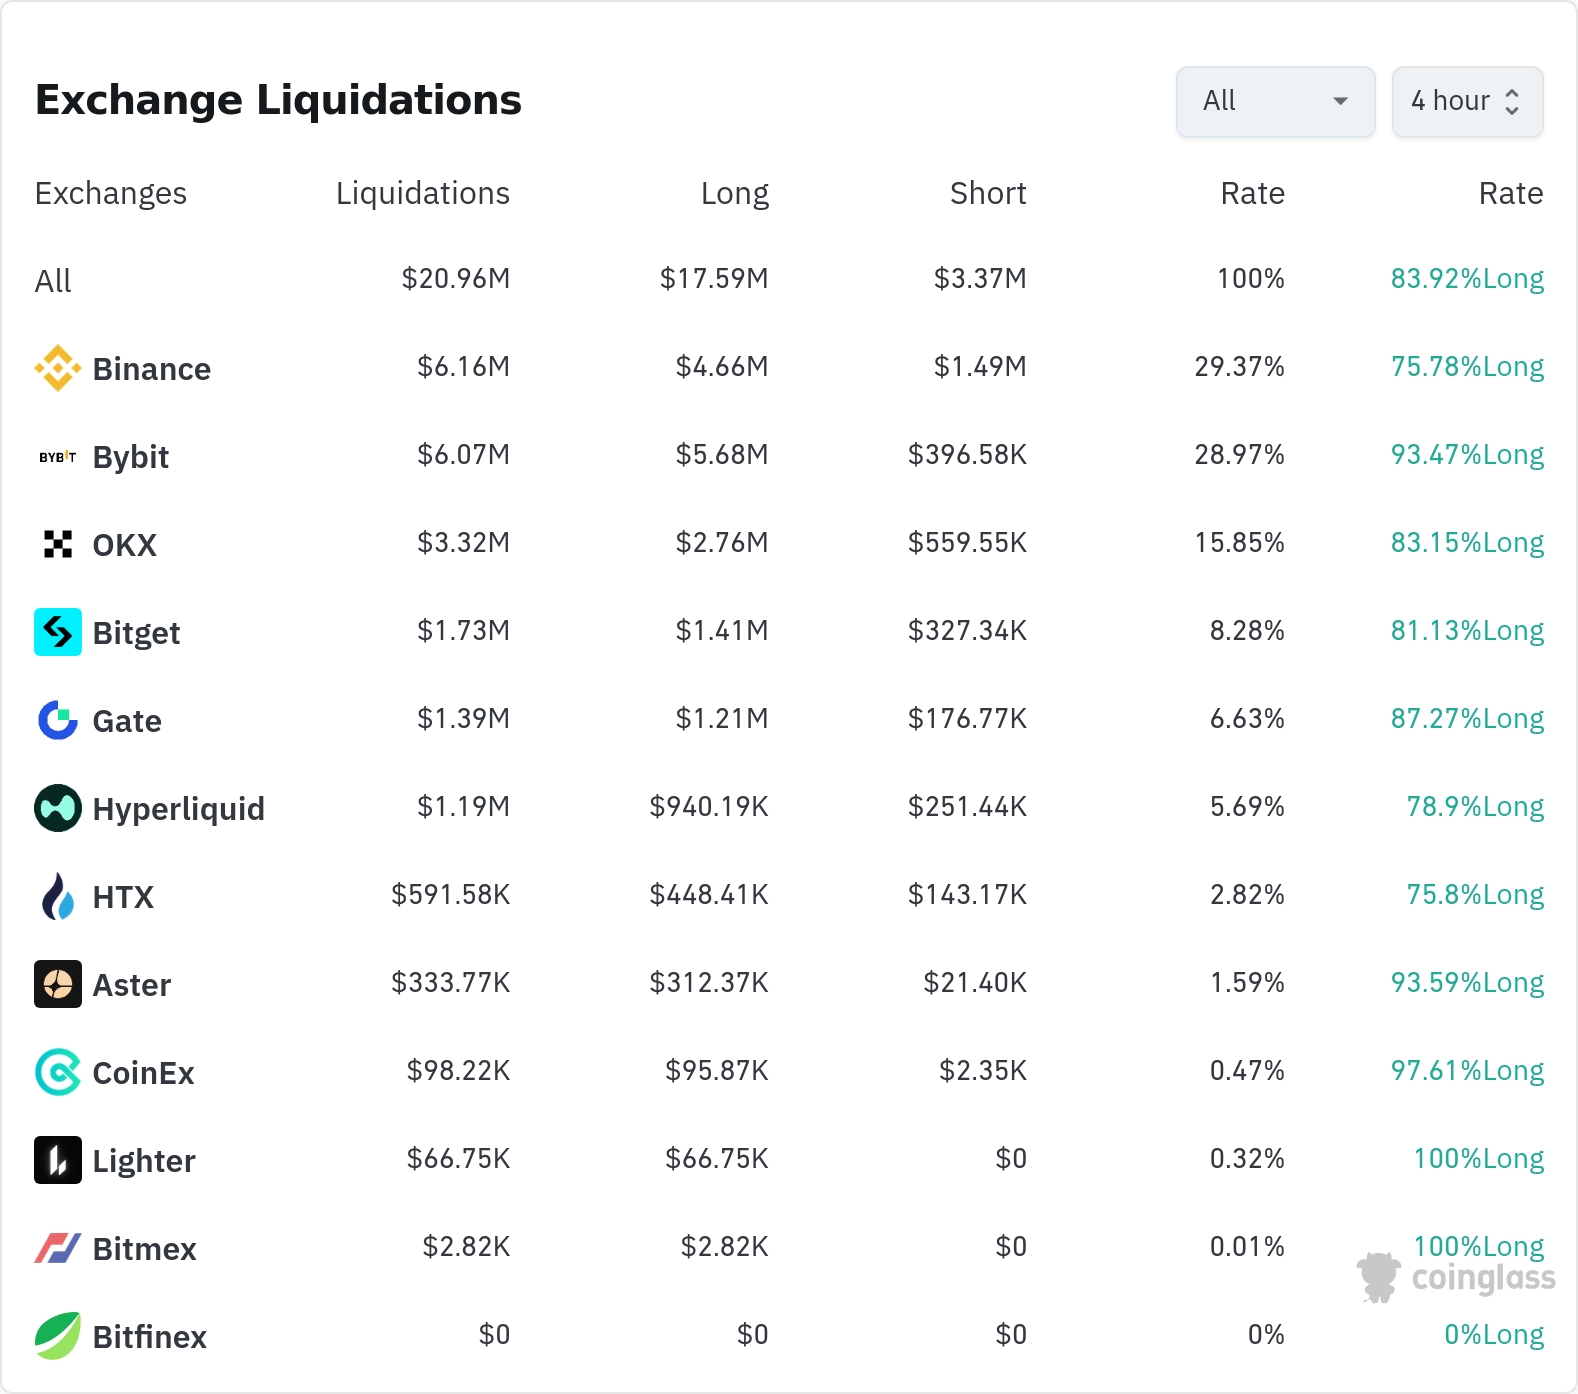Open the Binance exchange name link

click(x=152, y=369)
